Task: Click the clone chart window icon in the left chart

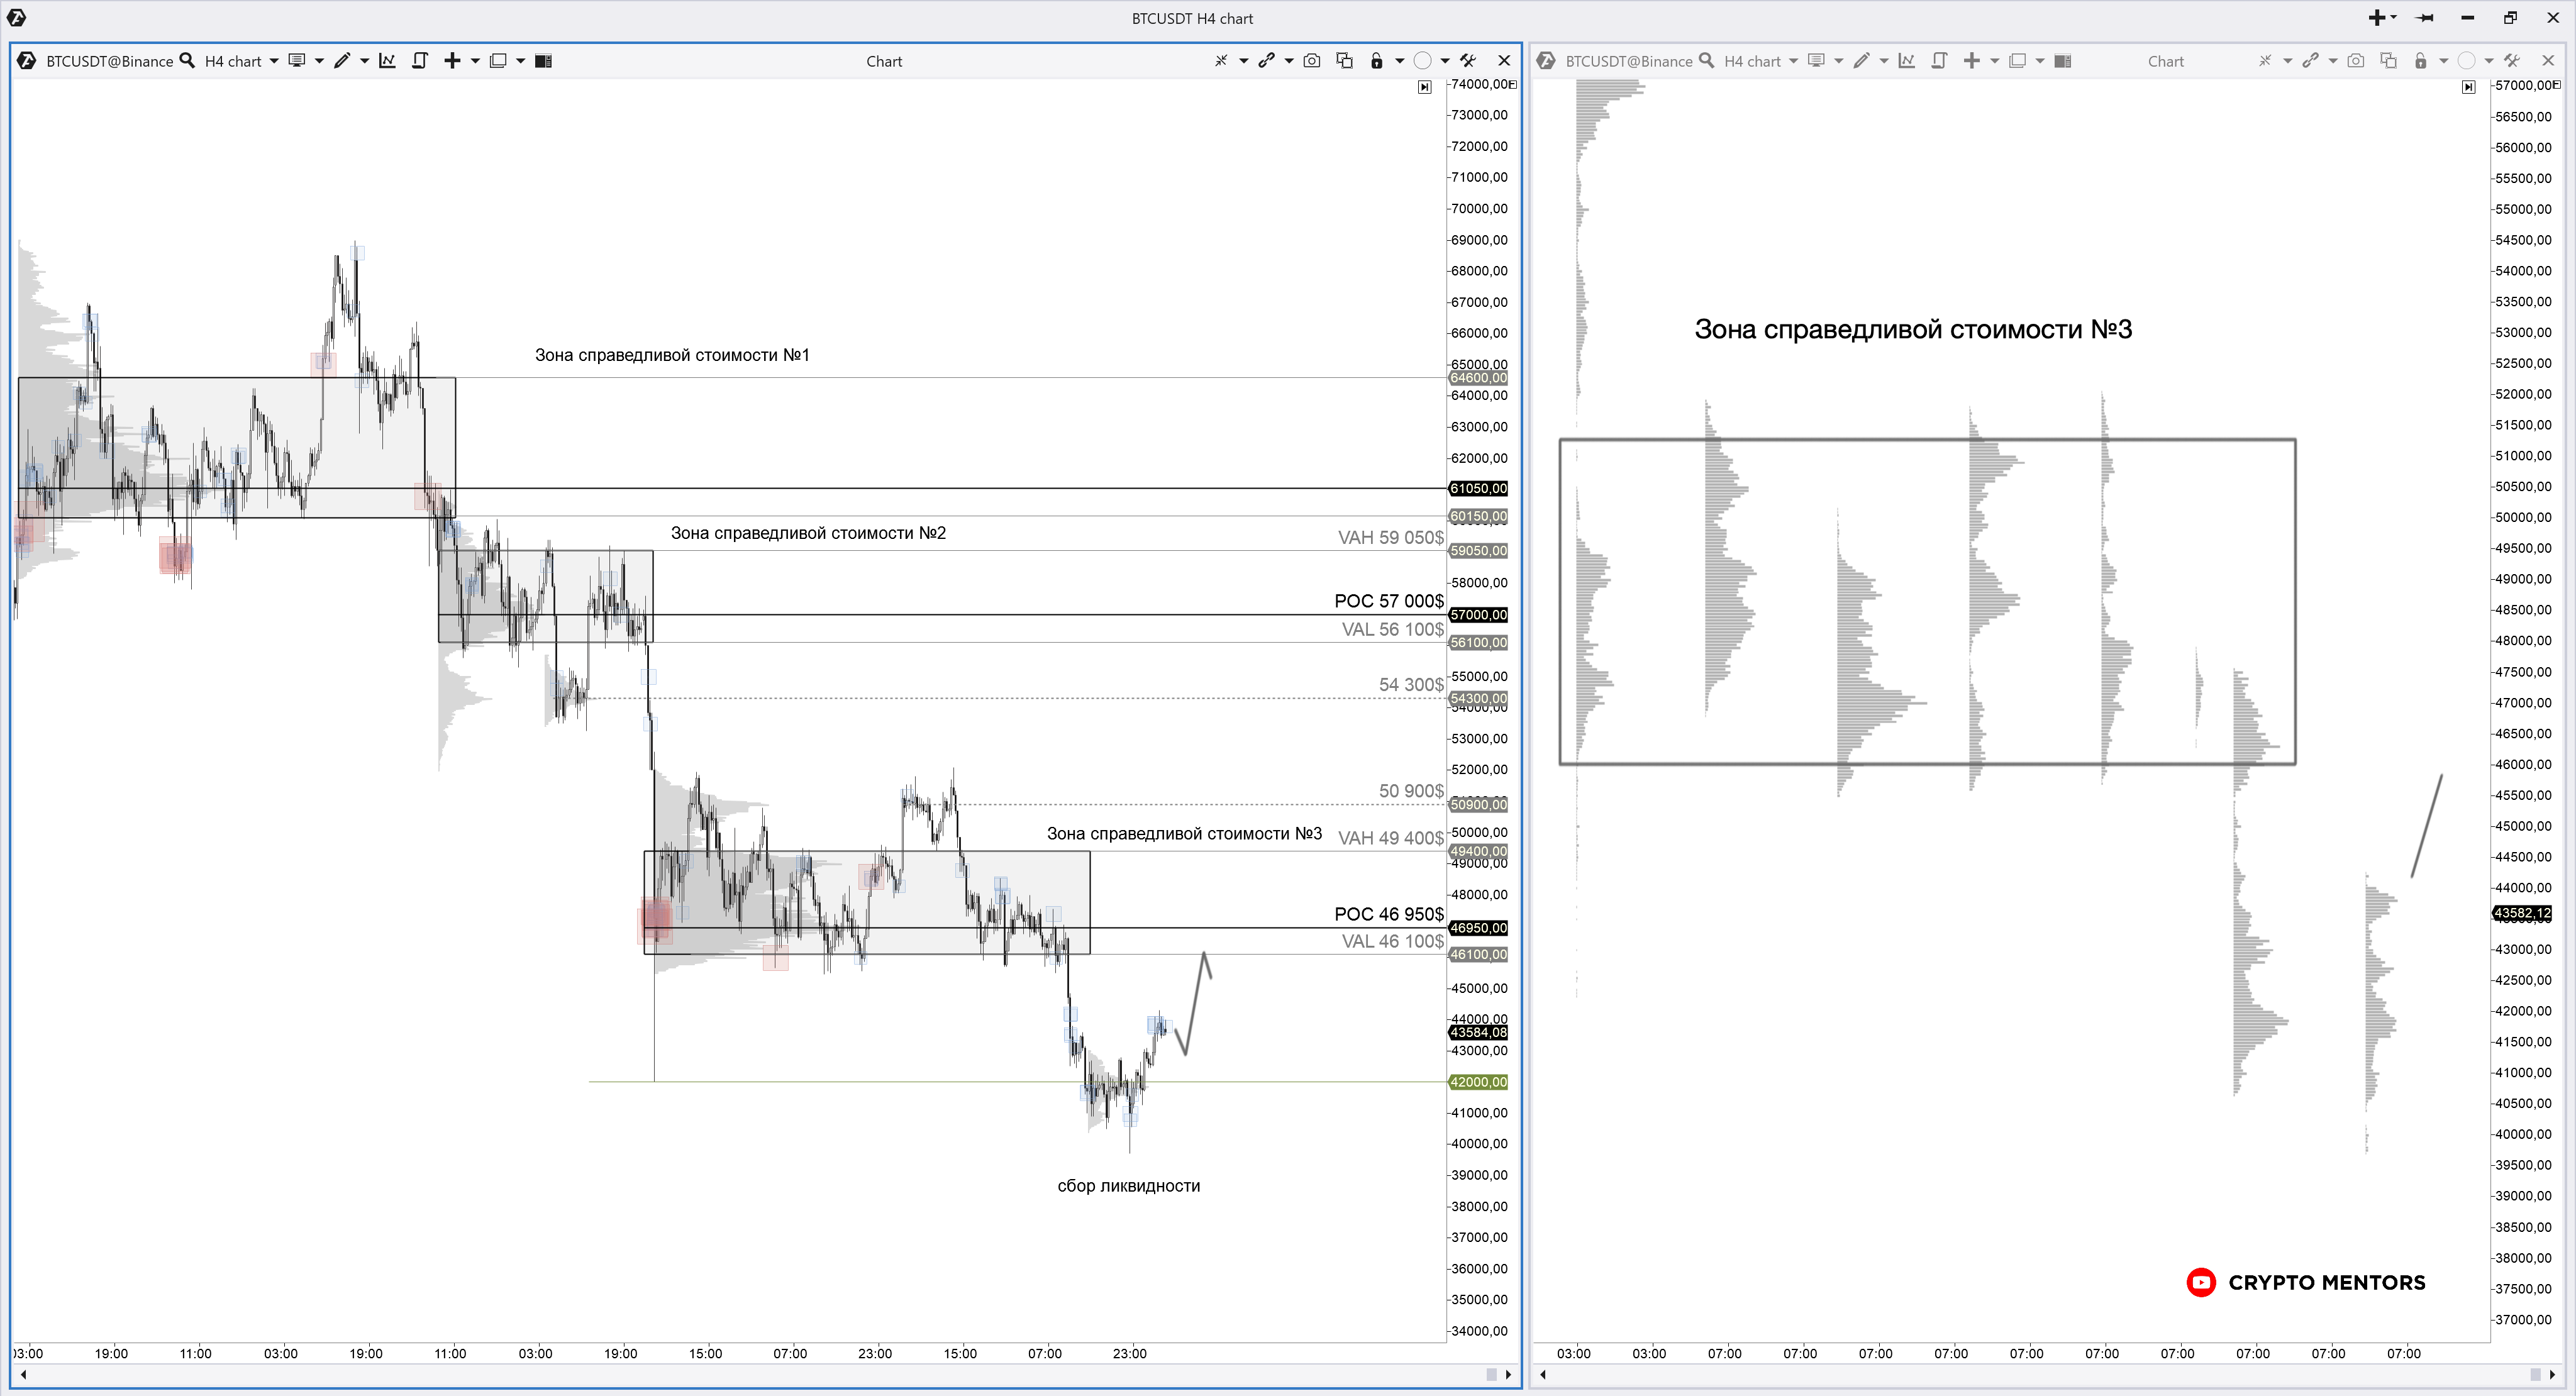Action: point(1345,61)
